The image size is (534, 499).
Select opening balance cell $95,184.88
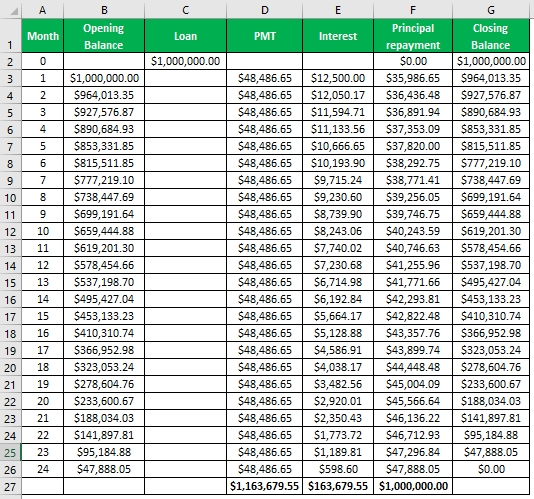click(104, 452)
